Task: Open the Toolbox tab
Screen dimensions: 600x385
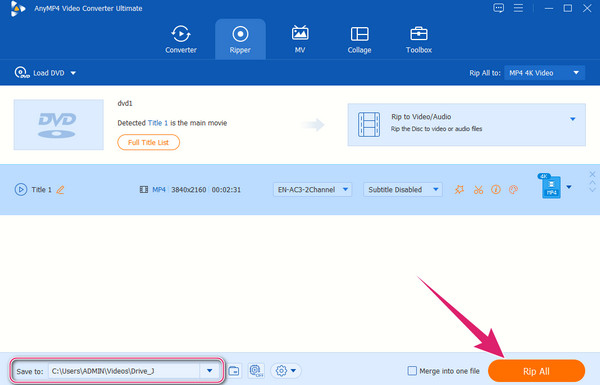Action: (x=419, y=39)
